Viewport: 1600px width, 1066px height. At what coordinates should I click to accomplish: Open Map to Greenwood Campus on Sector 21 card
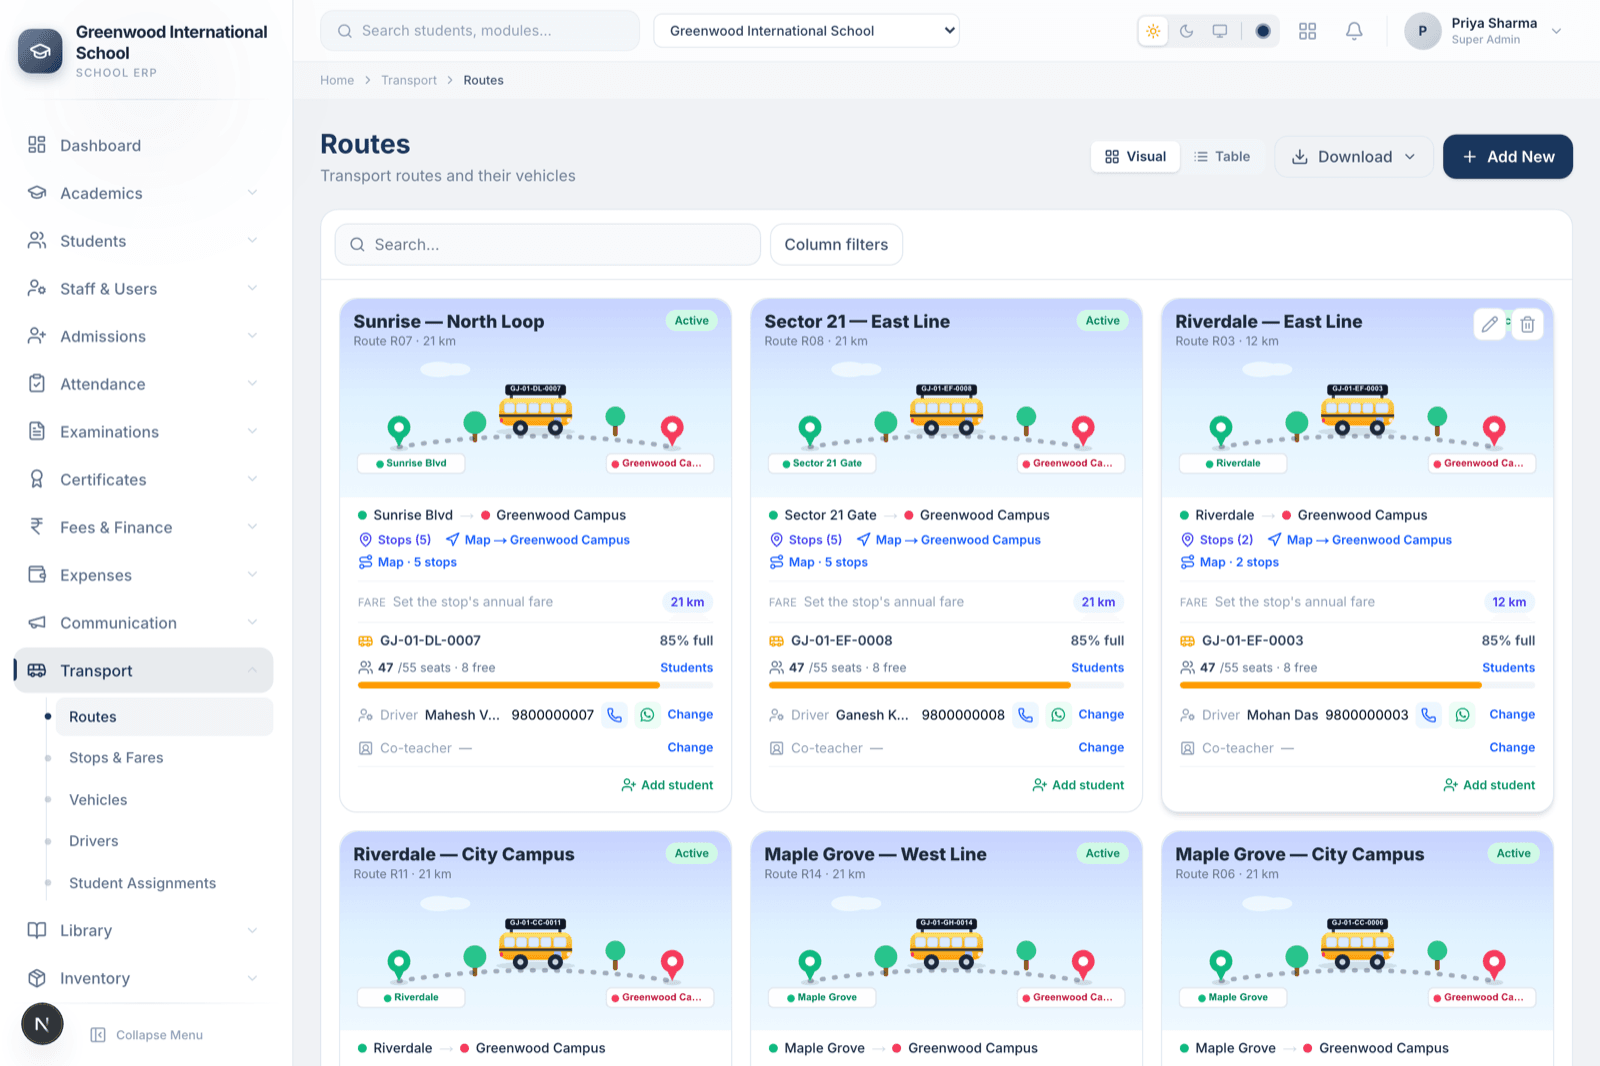(949, 540)
